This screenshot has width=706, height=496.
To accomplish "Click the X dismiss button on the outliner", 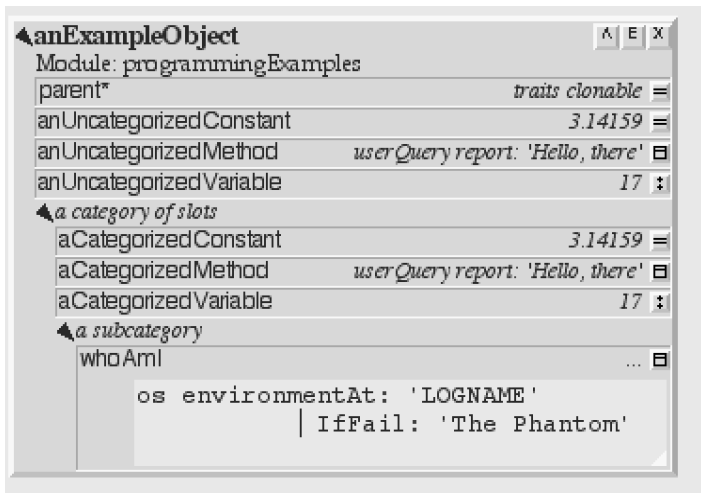I will pos(658,35).
